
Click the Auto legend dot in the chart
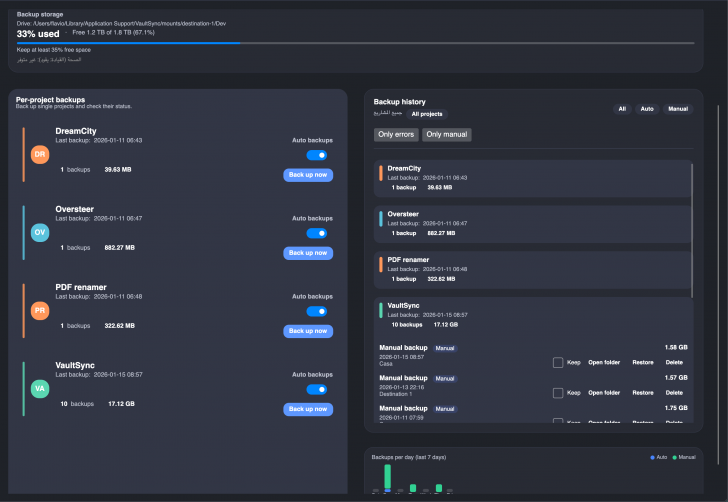[x=652, y=457]
